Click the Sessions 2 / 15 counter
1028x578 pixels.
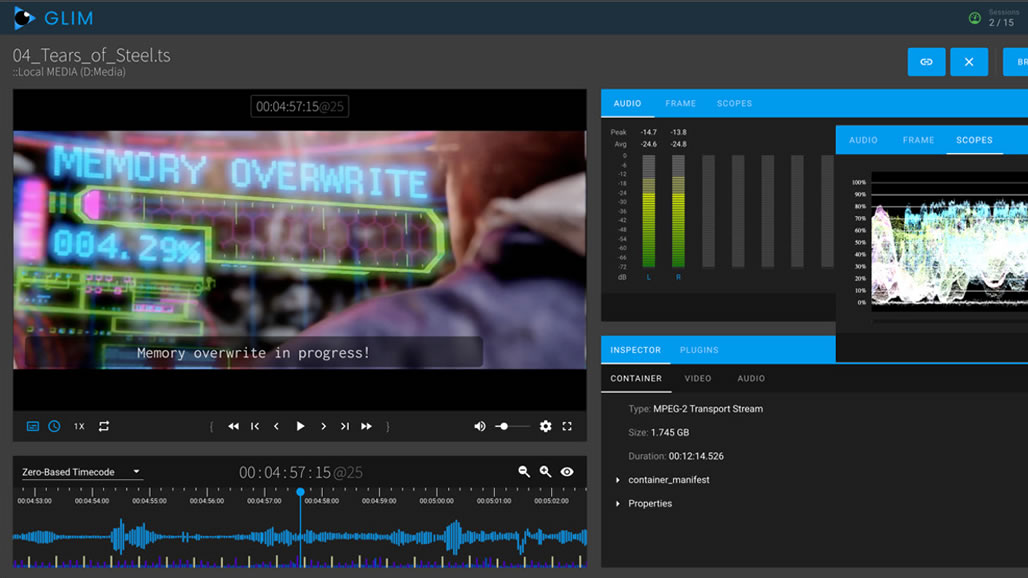pyautogui.click(x=1002, y=22)
